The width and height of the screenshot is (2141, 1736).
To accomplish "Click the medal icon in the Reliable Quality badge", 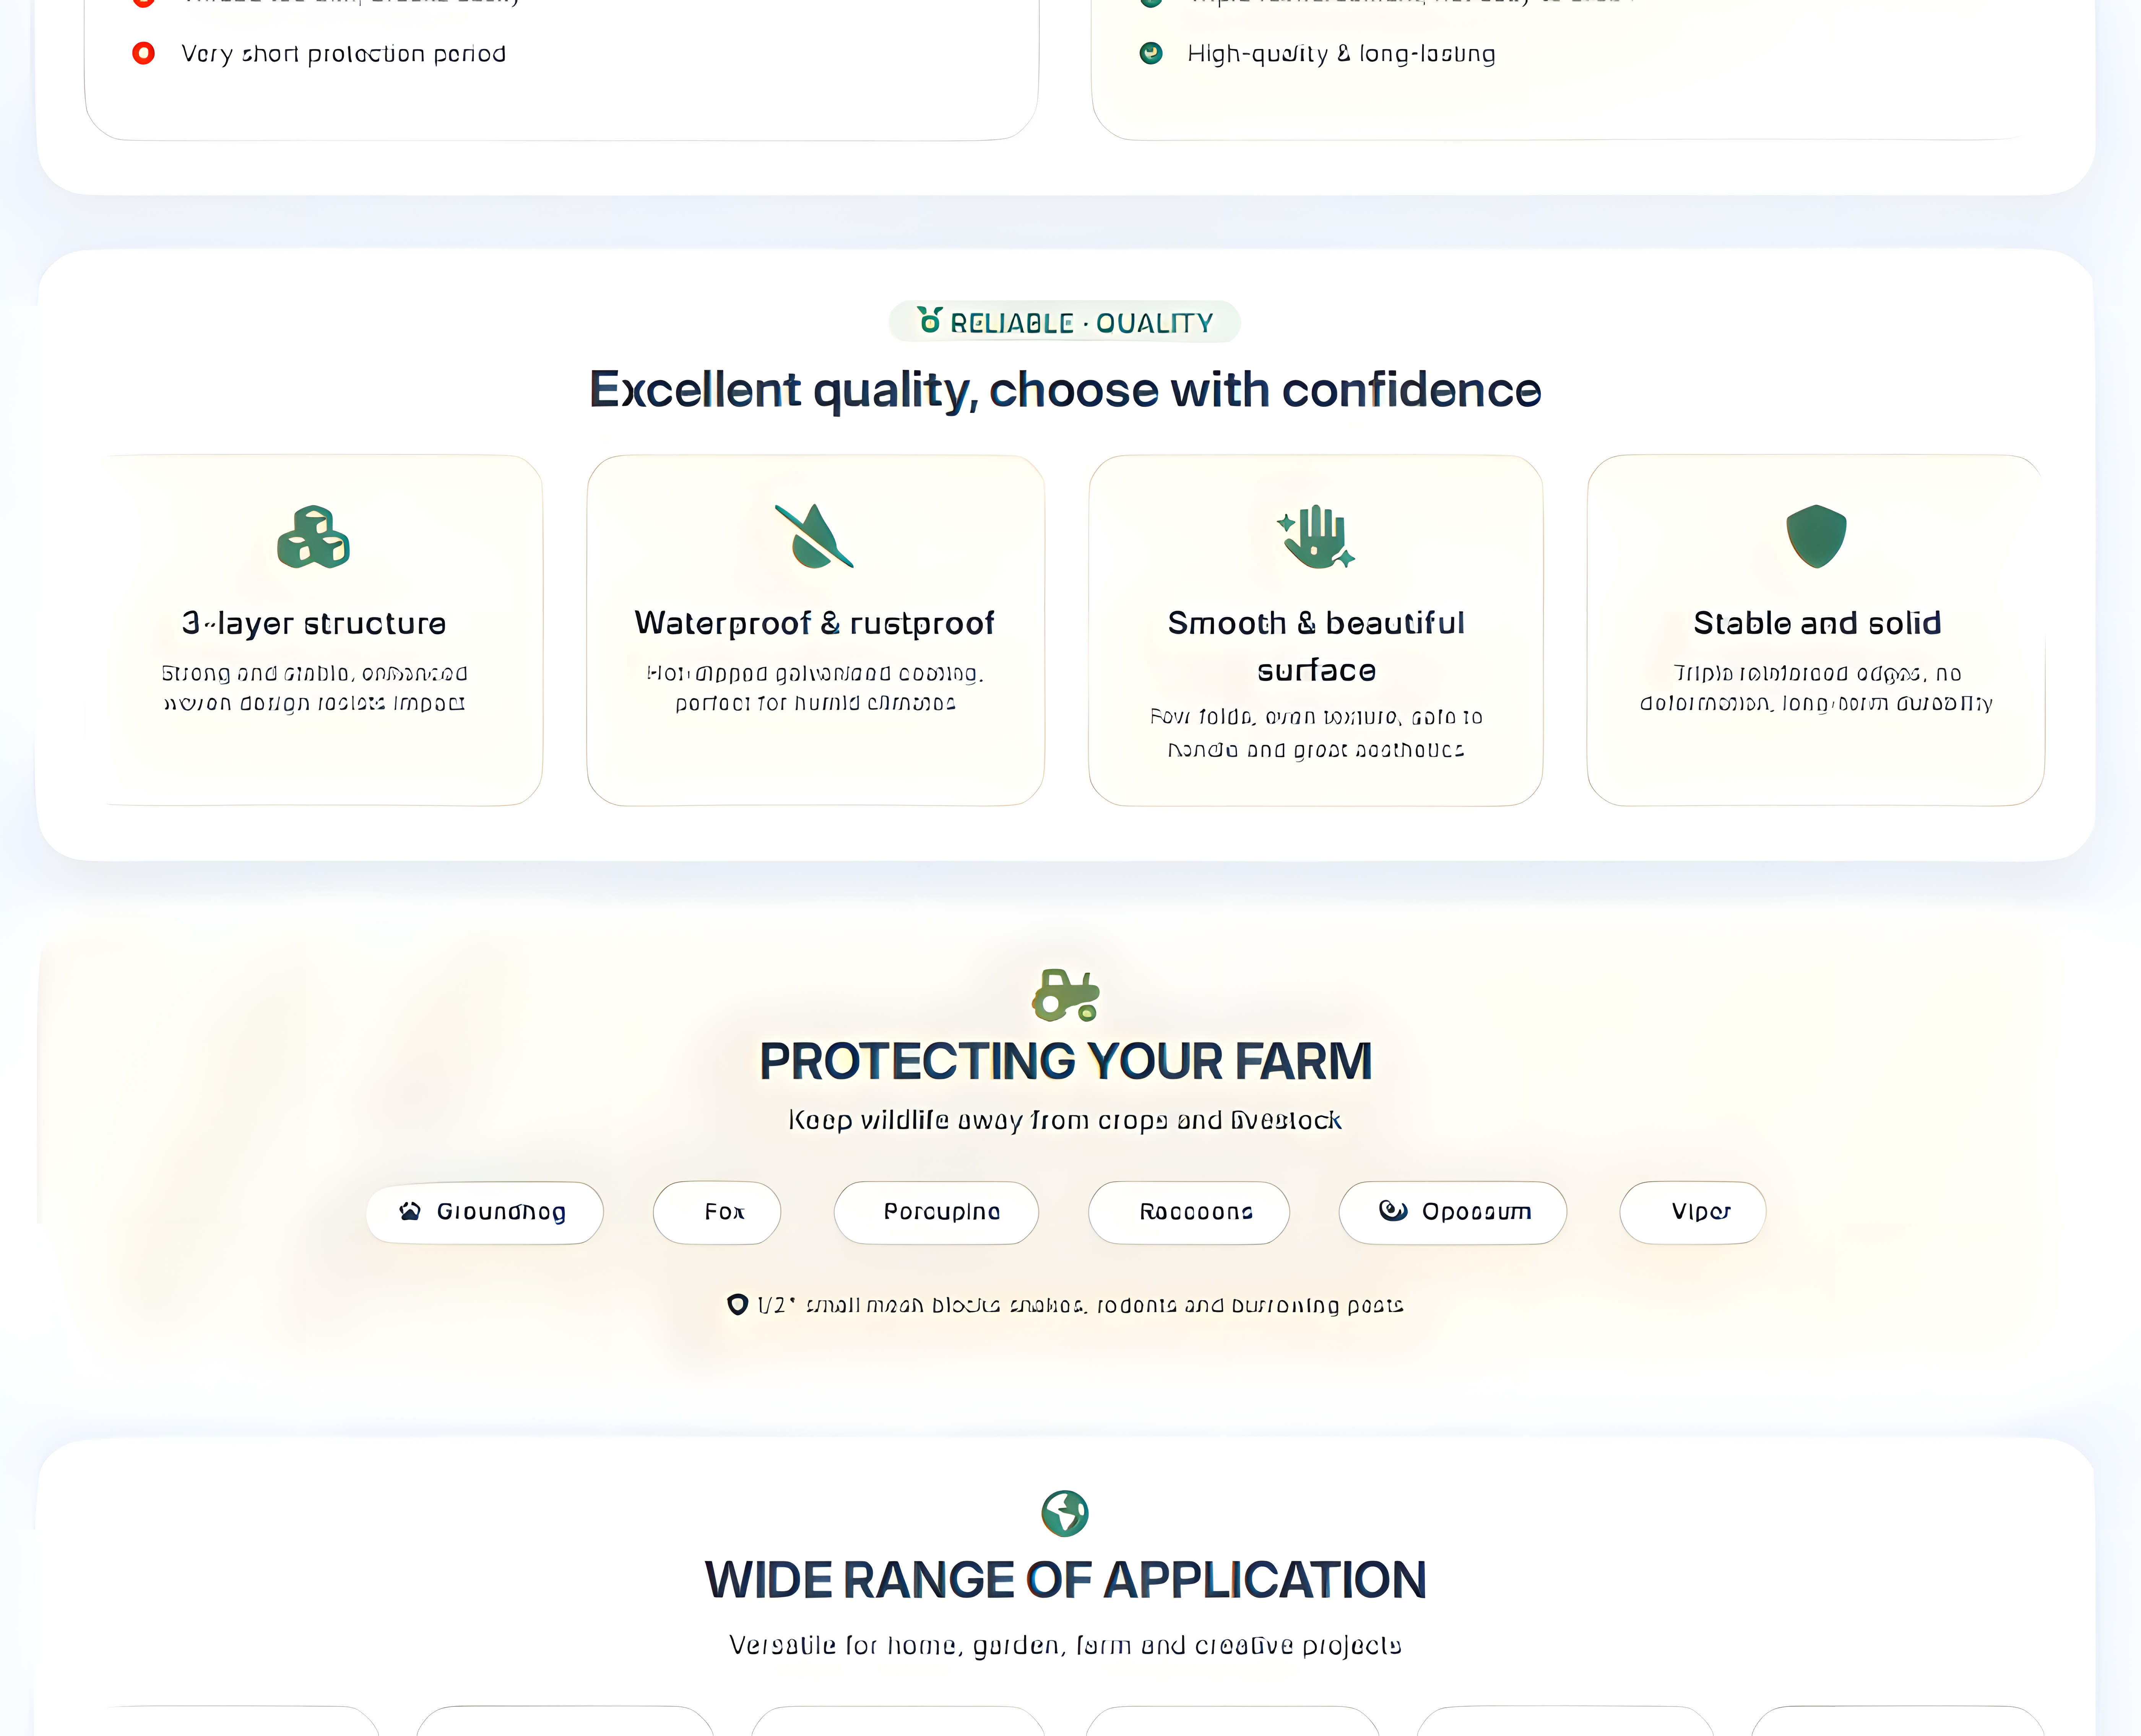I will 930,320.
